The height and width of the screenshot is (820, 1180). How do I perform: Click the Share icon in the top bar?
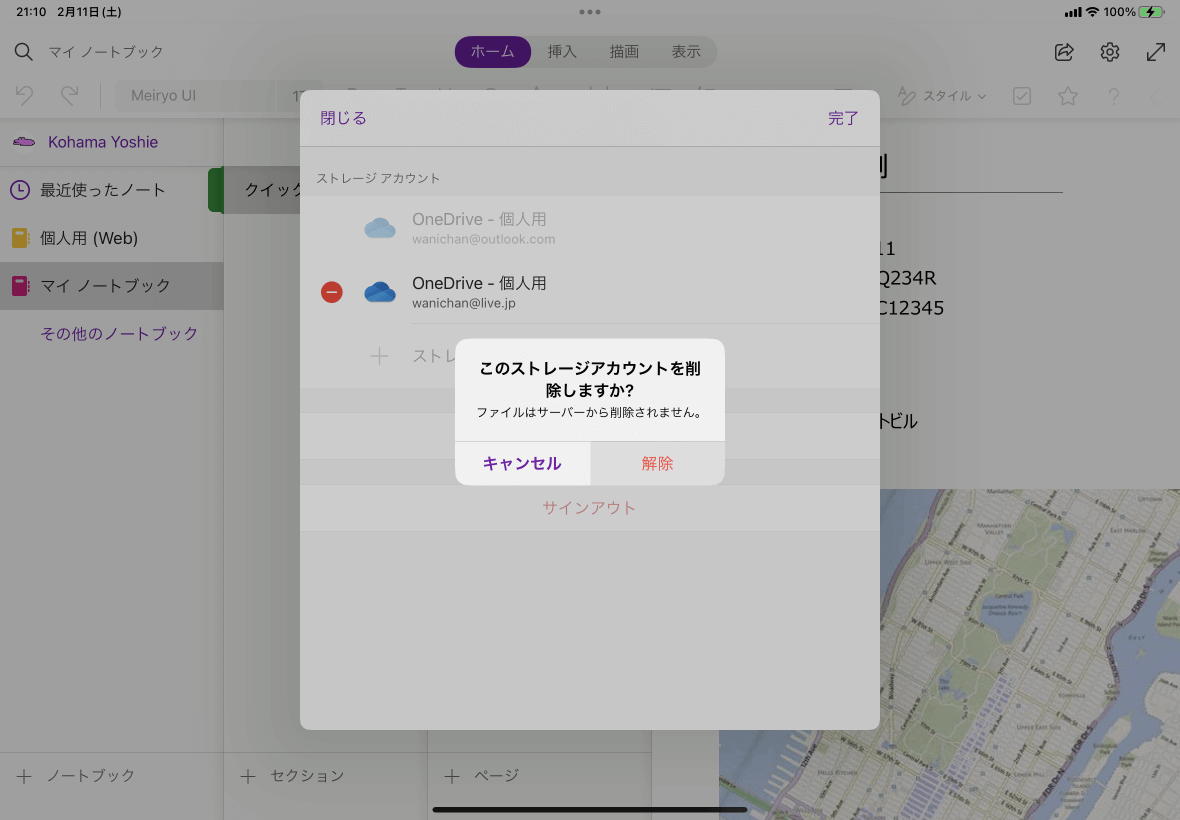click(x=1063, y=52)
